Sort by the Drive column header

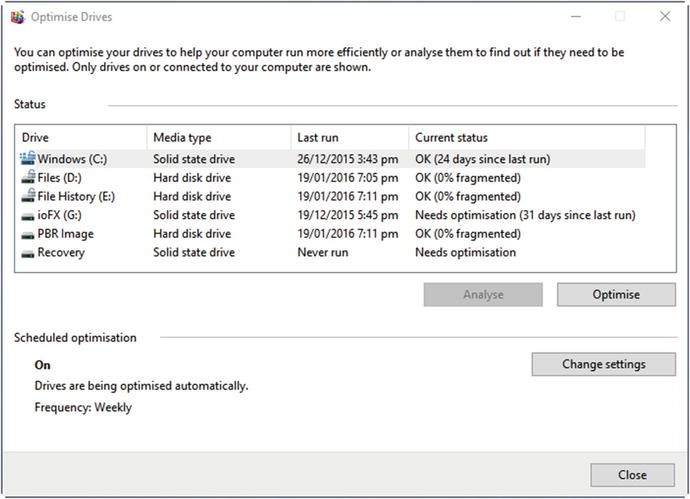[x=80, y=137]
